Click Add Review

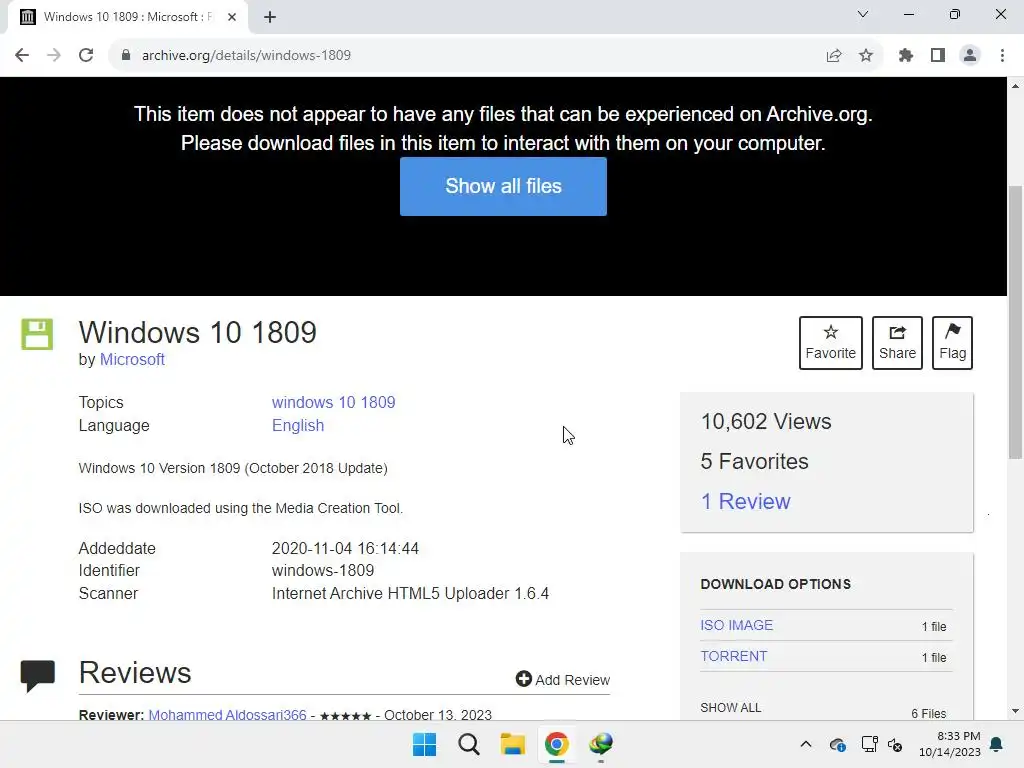point(563,680)
